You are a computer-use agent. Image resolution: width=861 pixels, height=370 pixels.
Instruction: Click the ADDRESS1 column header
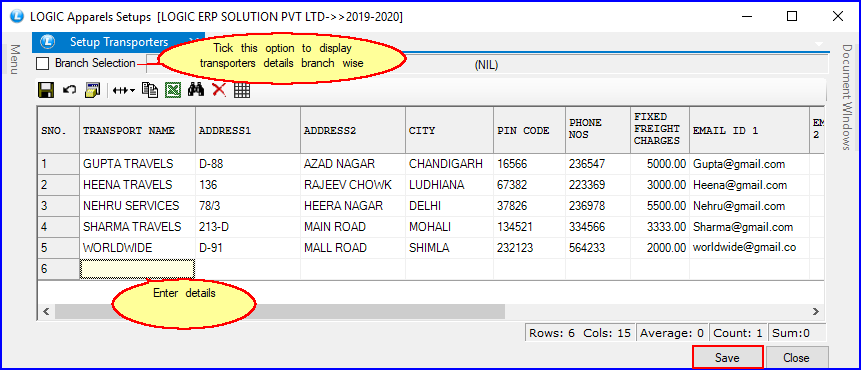click(248, 130)
